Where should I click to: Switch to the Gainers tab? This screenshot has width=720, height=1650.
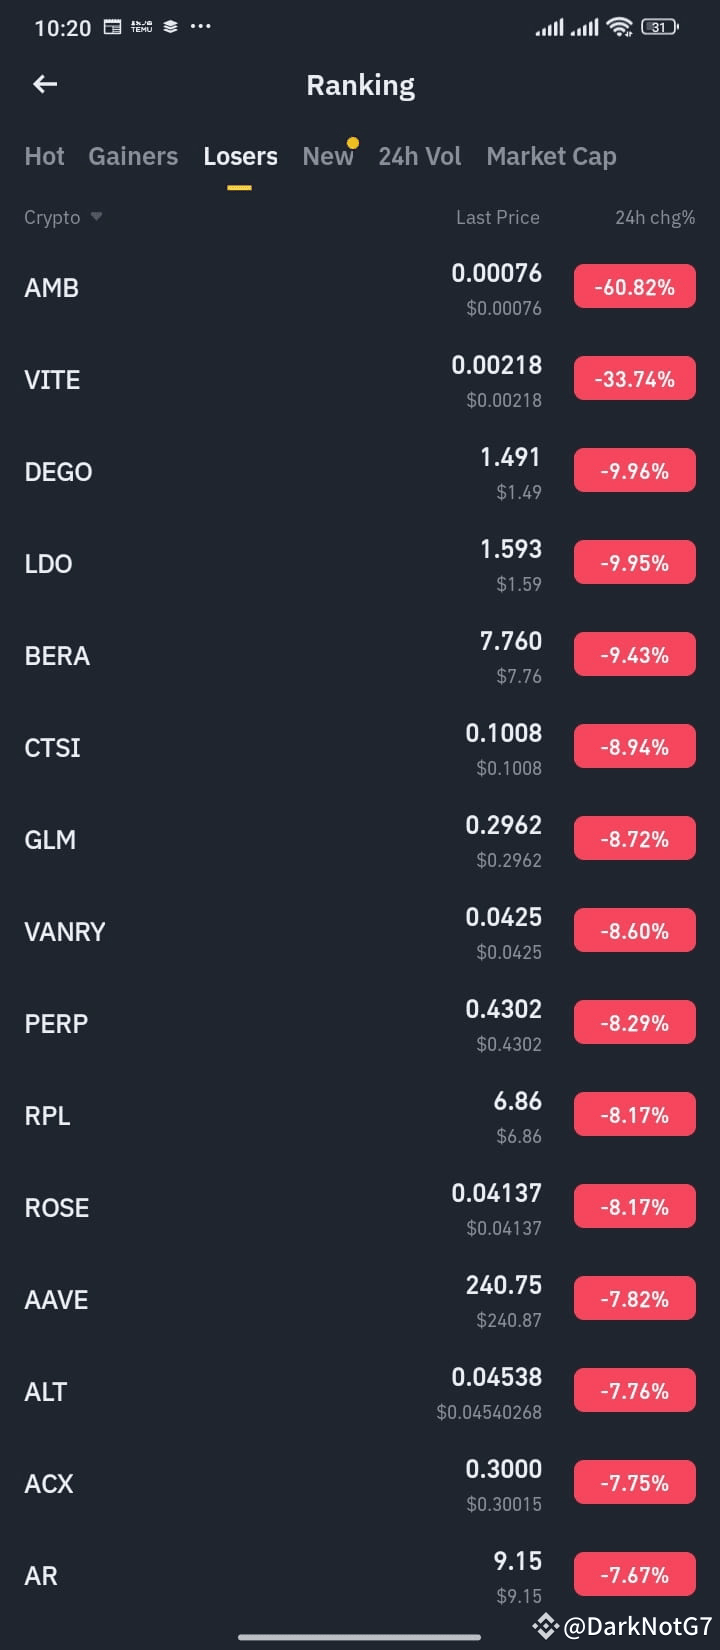(x=133, y=156)
